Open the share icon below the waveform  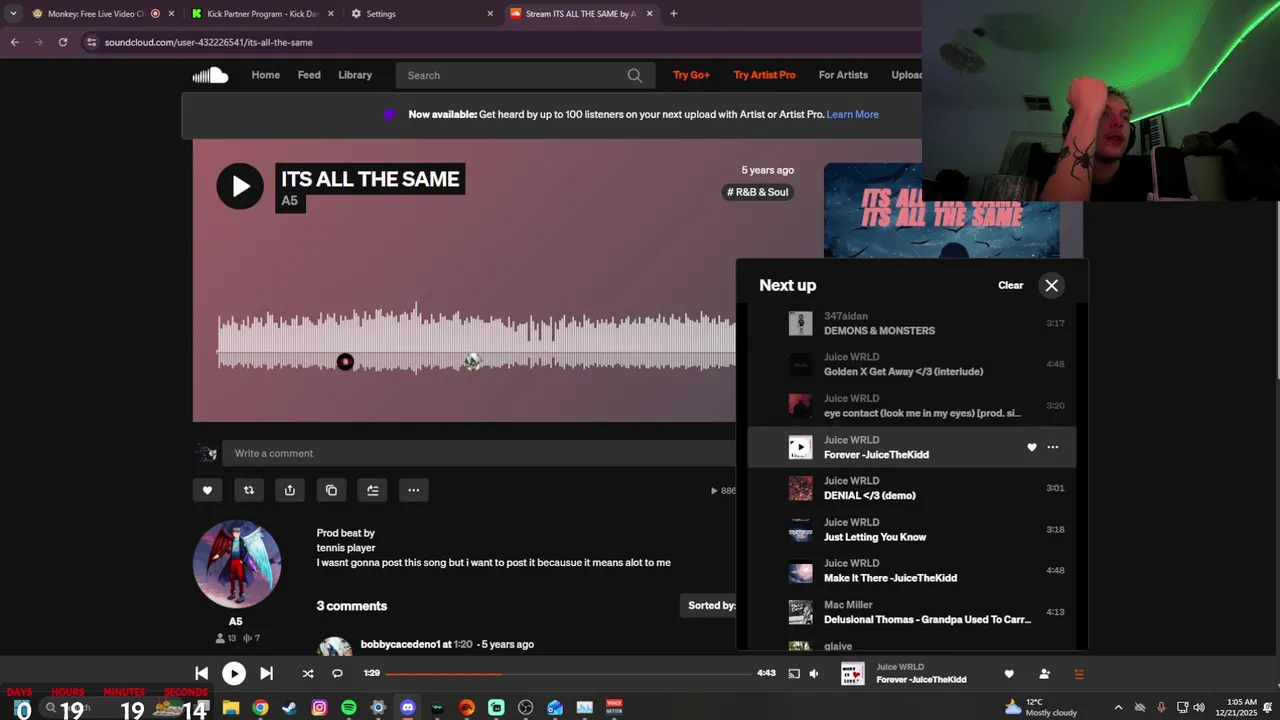(x=290, y=490)
